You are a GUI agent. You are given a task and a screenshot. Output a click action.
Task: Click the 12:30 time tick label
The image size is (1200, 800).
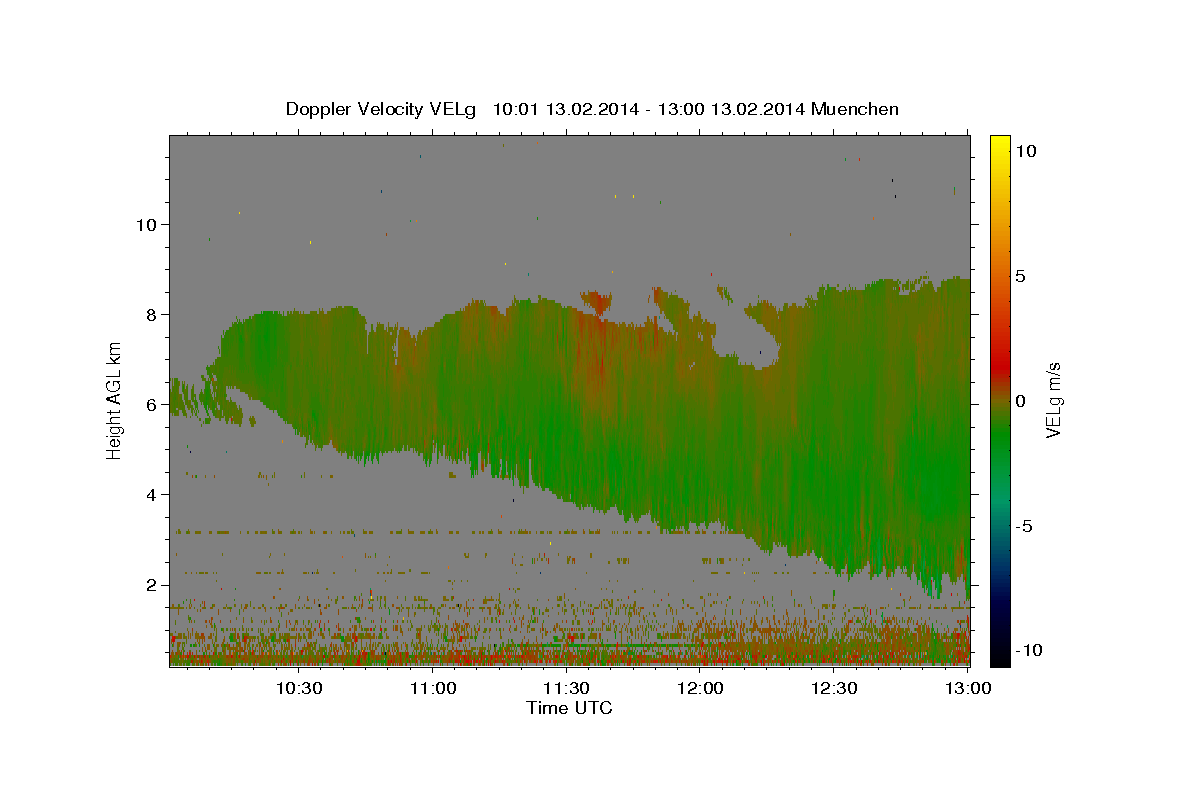(833, 688)
